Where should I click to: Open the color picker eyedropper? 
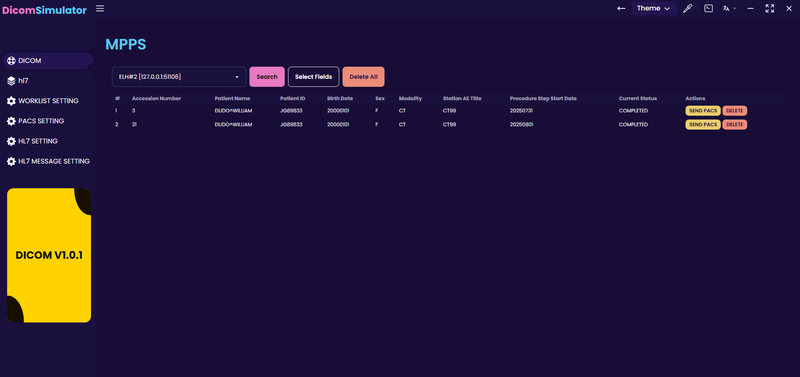coord(688,9)
